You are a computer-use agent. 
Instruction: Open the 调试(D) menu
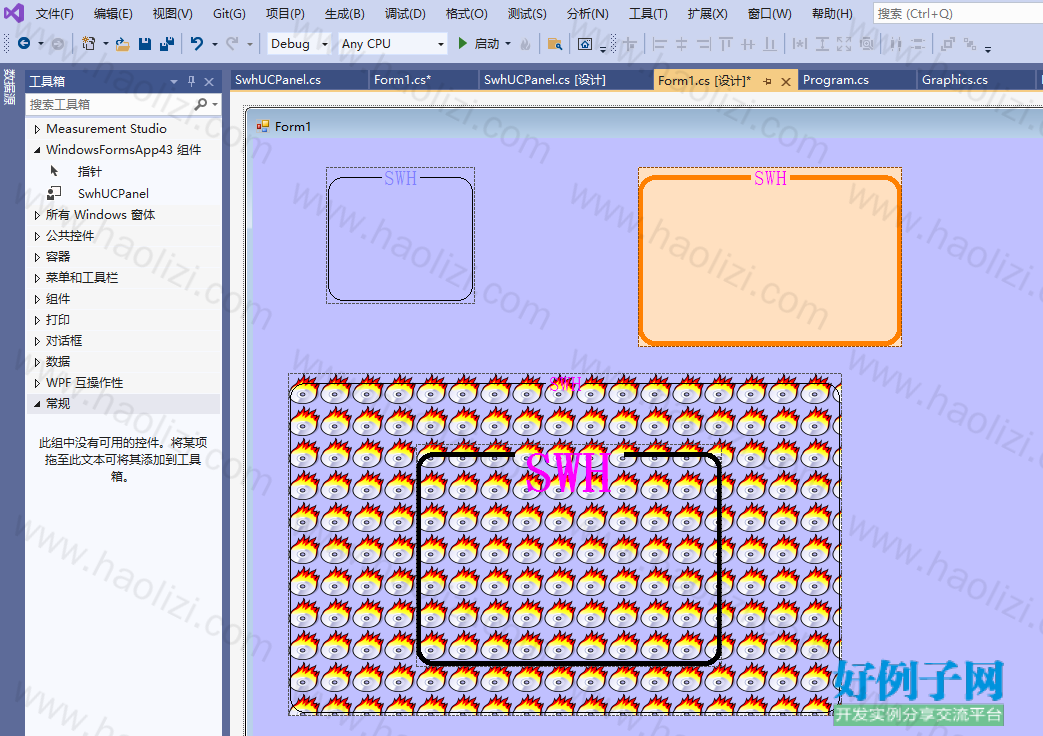[405, 13]
